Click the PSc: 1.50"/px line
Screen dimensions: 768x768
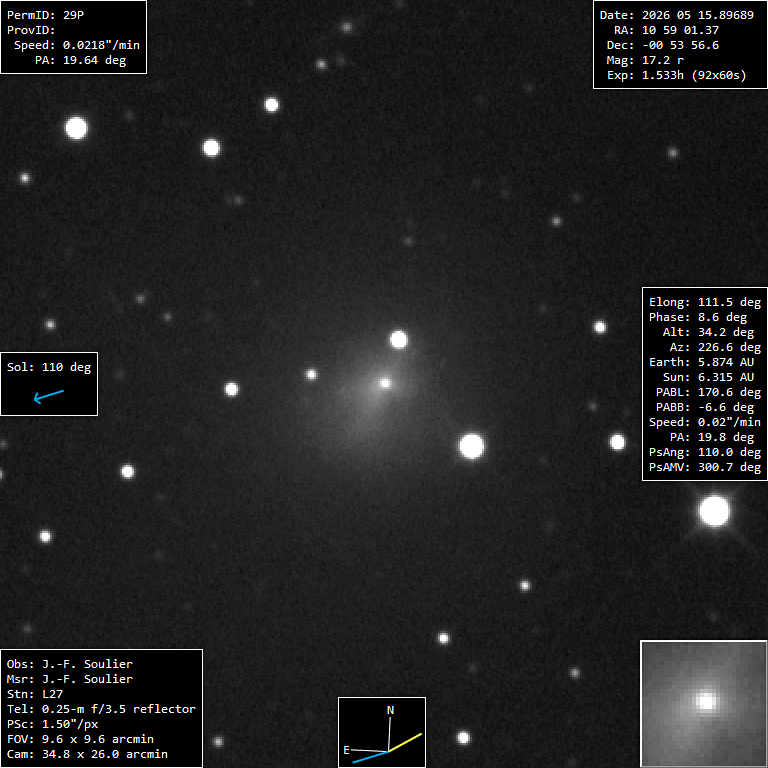click(52, 724)
